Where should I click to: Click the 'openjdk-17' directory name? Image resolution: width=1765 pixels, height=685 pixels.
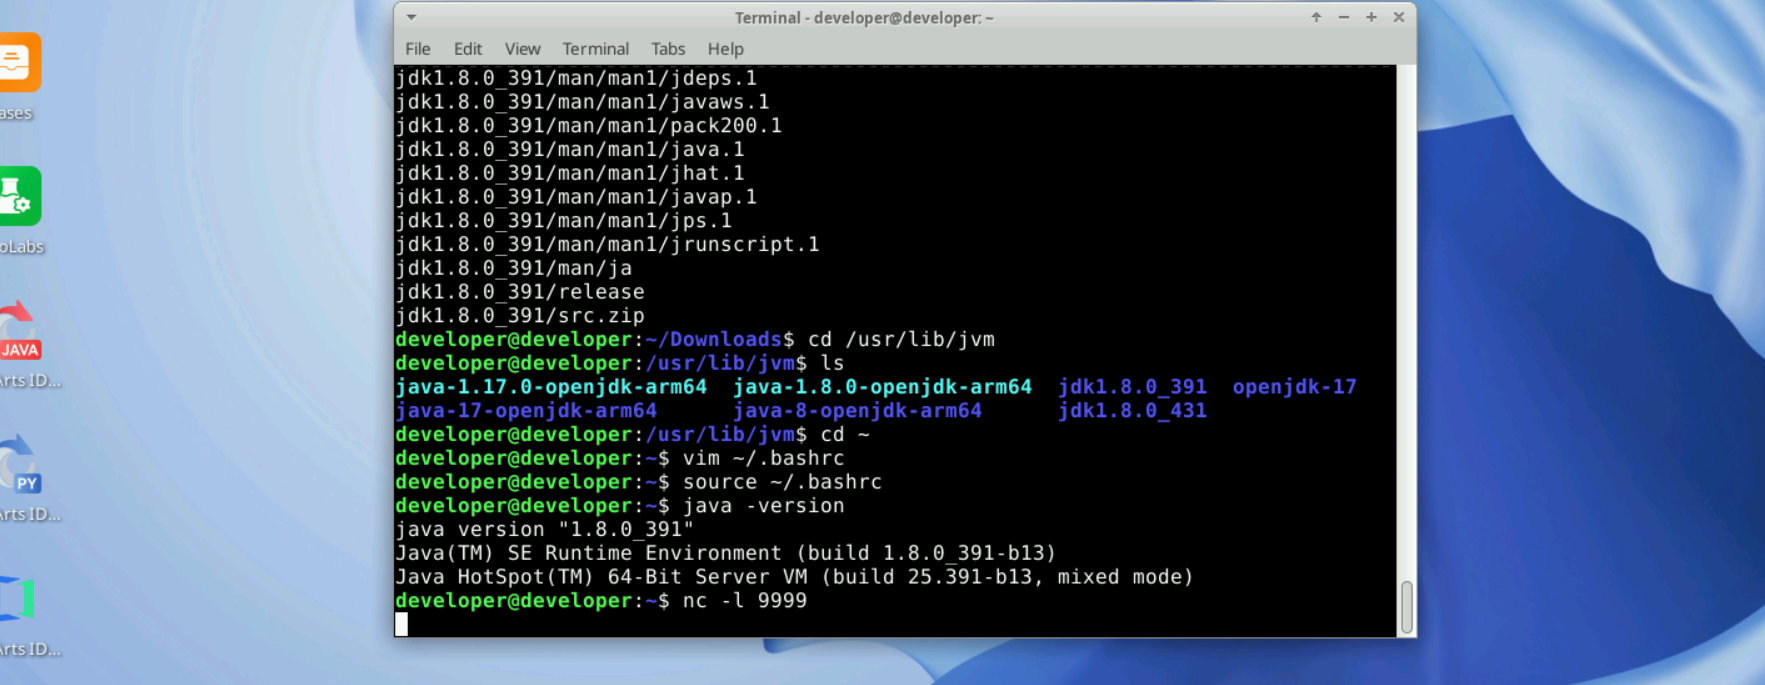pyautogui.click(x=1294, y=387)
